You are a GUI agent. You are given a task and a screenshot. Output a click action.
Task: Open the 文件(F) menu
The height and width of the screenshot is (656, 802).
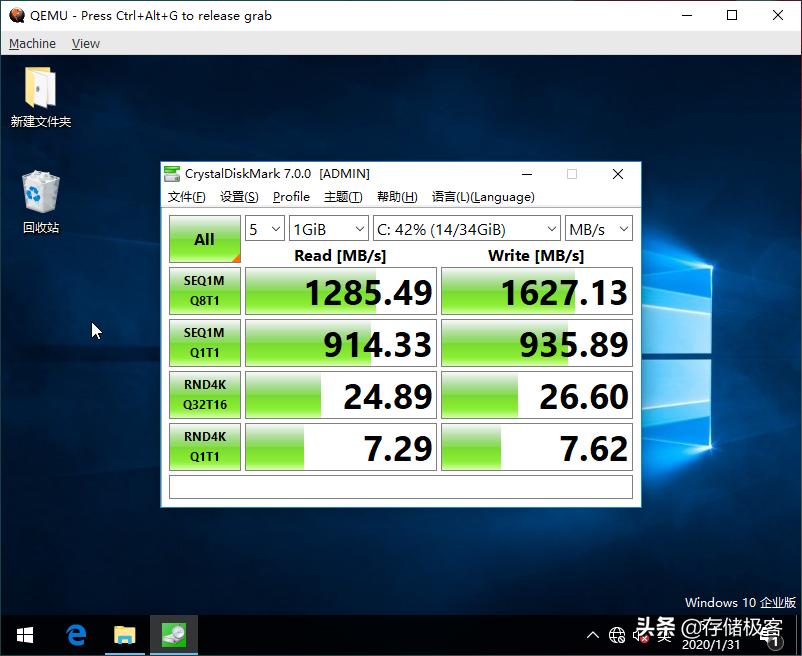pyautogui.click(x=187, y=197)
